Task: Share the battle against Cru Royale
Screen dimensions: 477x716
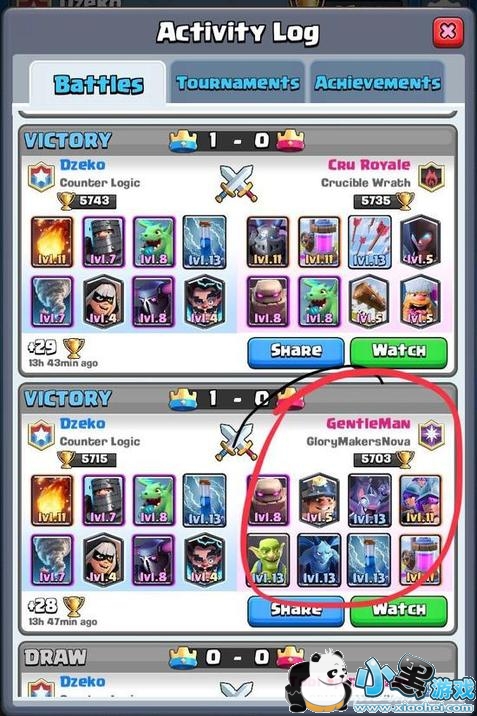Action: [x=296, y=352]
